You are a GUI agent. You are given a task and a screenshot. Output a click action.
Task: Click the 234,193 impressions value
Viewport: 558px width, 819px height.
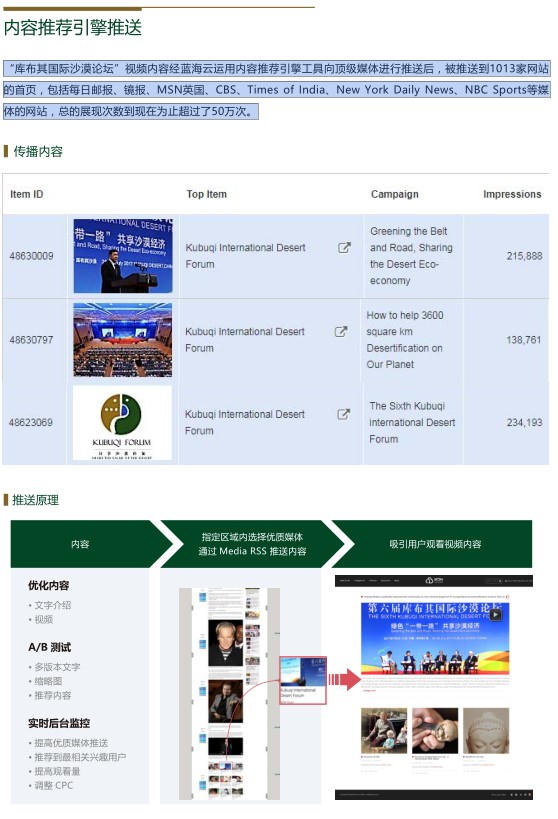tap(524, 423)
